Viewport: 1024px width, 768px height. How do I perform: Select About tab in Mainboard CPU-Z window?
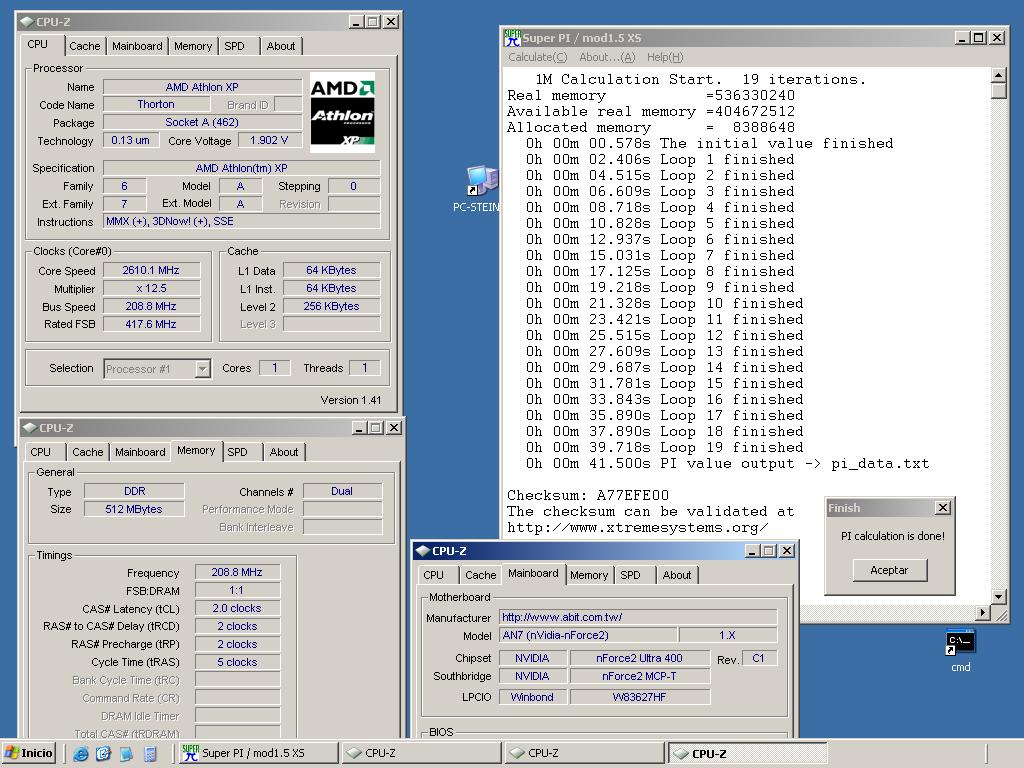click(x=677, y=575)
